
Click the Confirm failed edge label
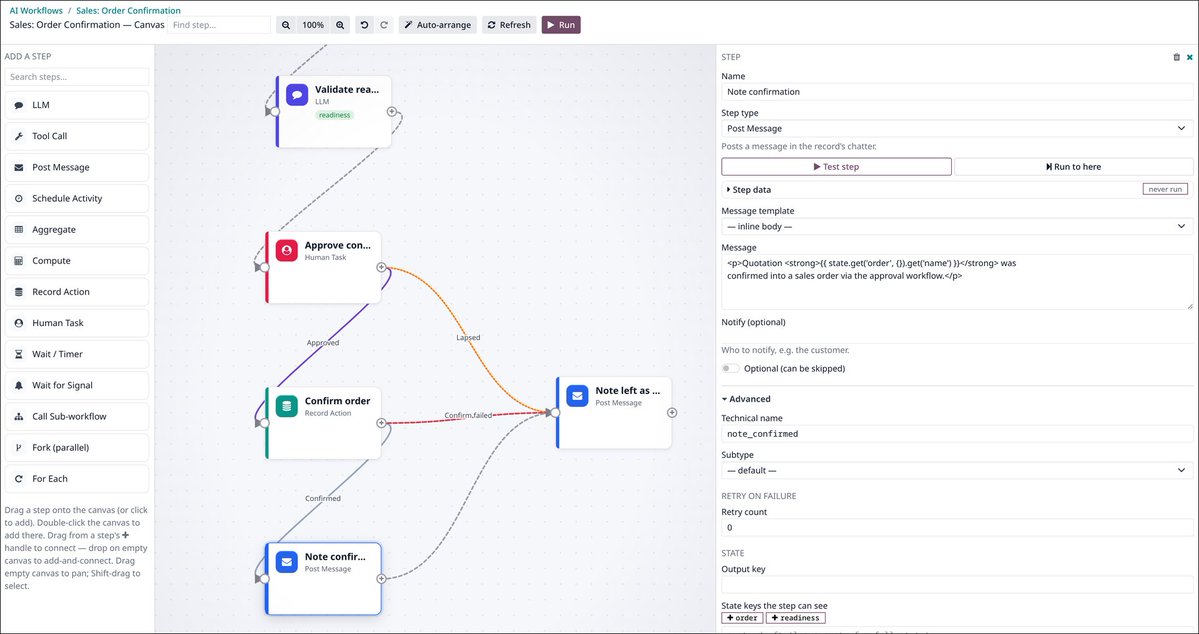click(x=468, y=415)
